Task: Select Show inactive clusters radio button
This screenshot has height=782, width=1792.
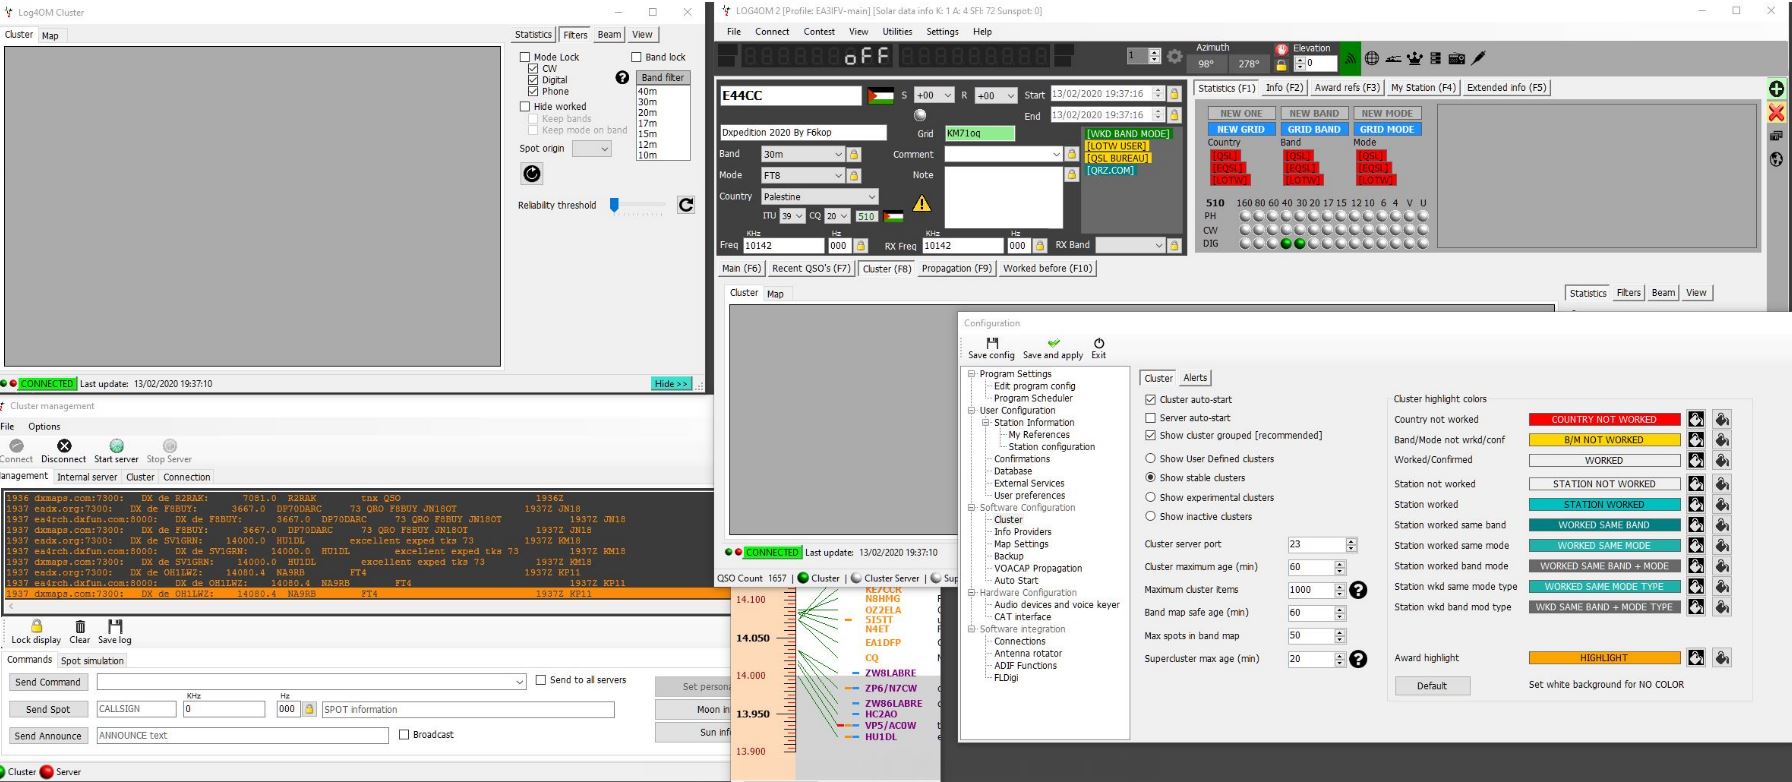Action: [x=1150, y=516]
